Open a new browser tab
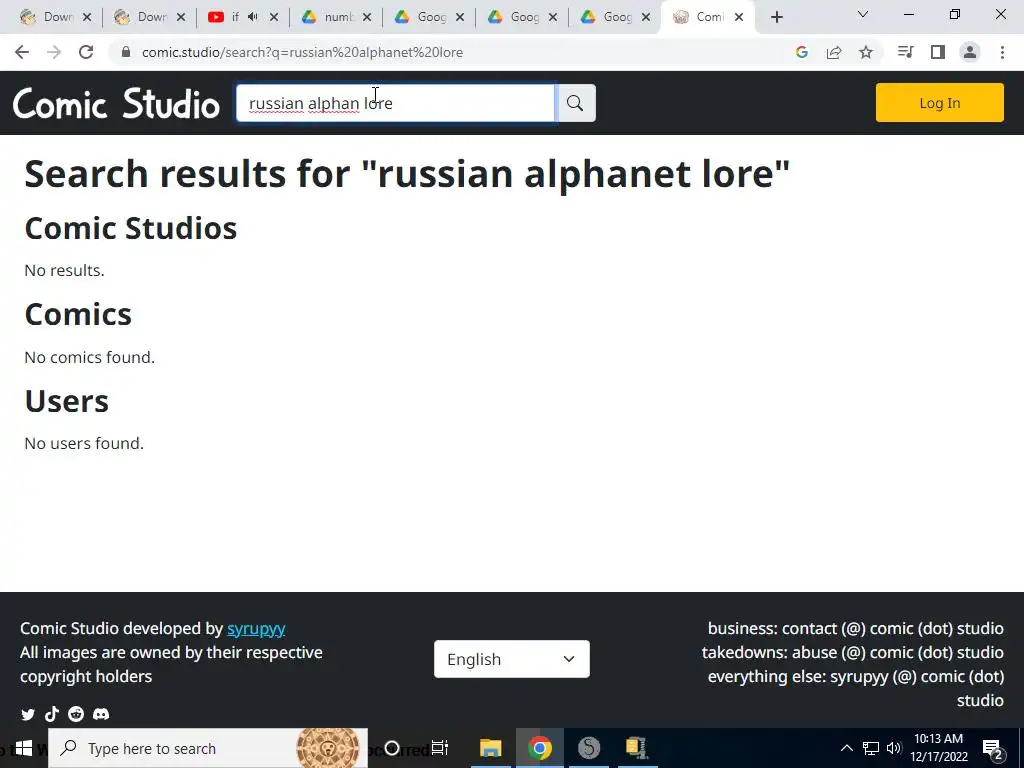Image resolution: width=1024 pixels, height=768 pixels. tap(776, 18)
